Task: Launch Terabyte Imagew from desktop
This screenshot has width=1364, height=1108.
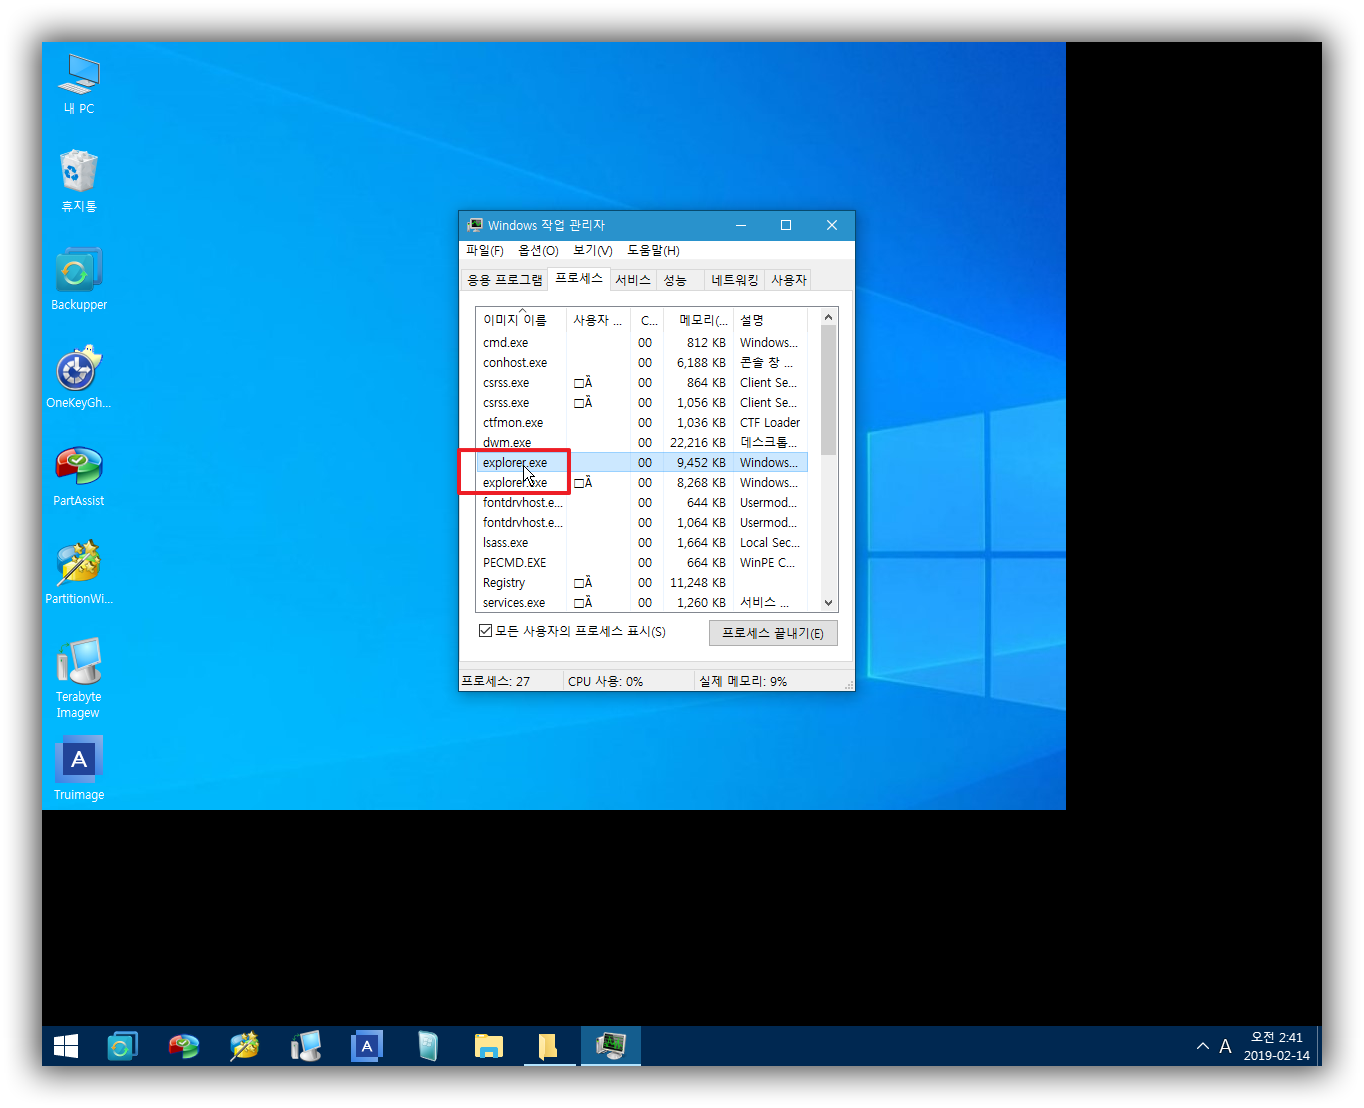Action: [x=79, y=678]
